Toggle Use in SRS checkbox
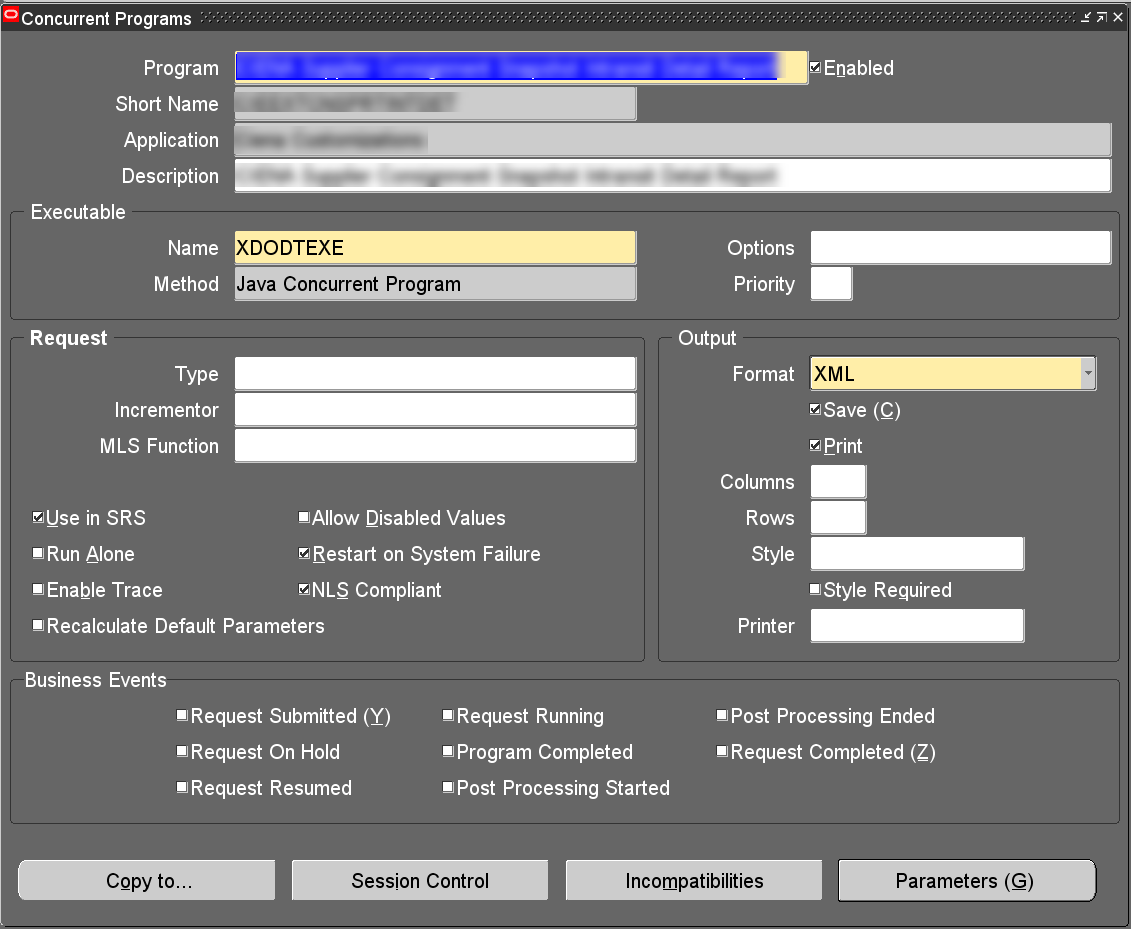 coord(38,517)
